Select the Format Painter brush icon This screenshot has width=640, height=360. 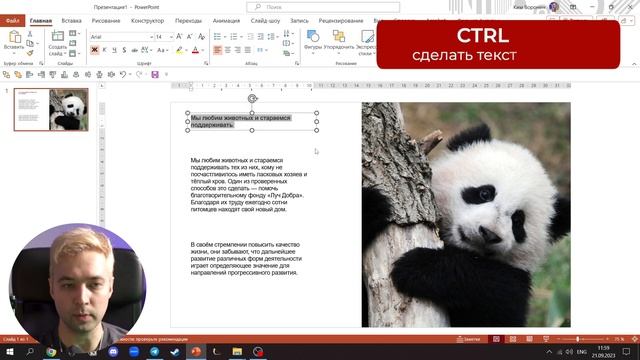30,53
